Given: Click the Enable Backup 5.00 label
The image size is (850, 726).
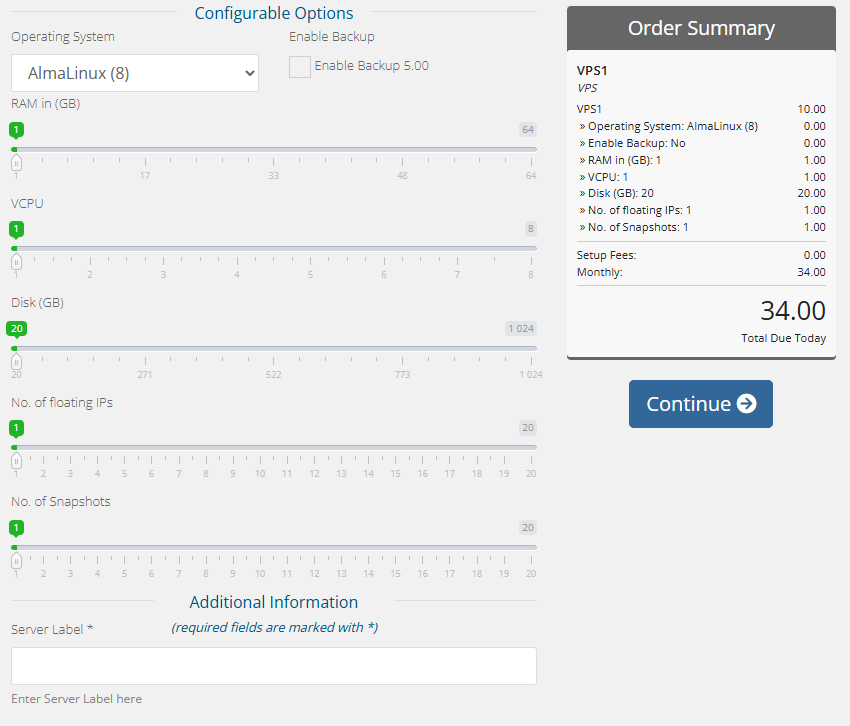Looking at the screenshot, I should pos(371,66).
